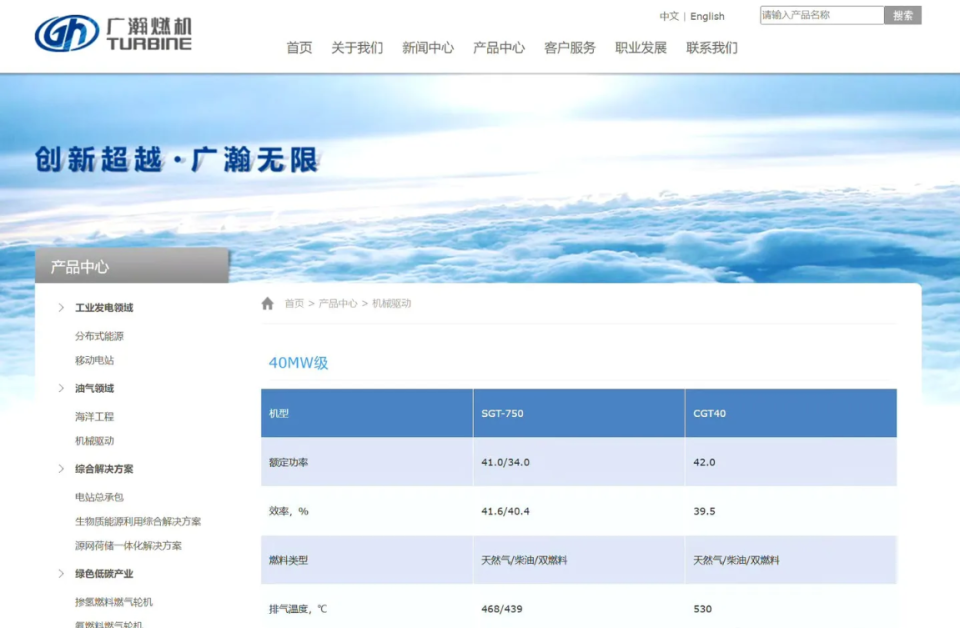Open the 新闻中心 navigation menu

[x=428, y=47]
